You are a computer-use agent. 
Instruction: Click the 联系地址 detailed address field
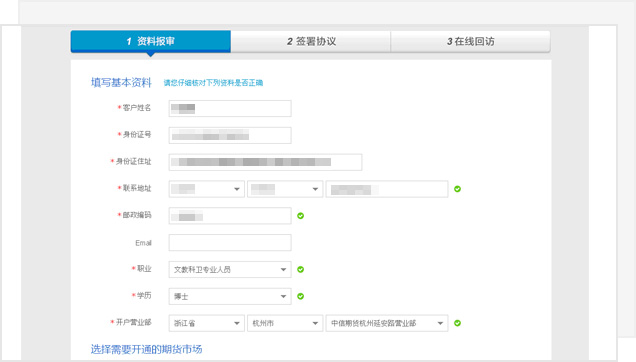[387, 189]
